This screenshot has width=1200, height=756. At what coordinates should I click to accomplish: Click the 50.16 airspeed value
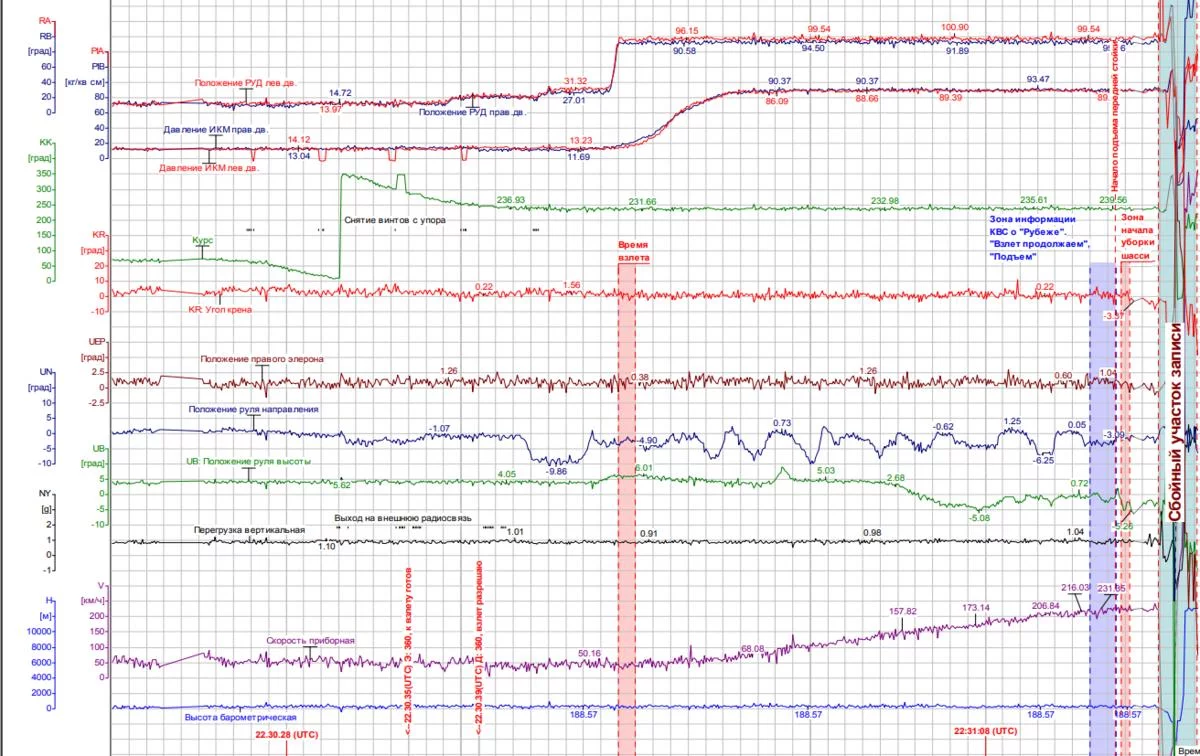point(590,653)
